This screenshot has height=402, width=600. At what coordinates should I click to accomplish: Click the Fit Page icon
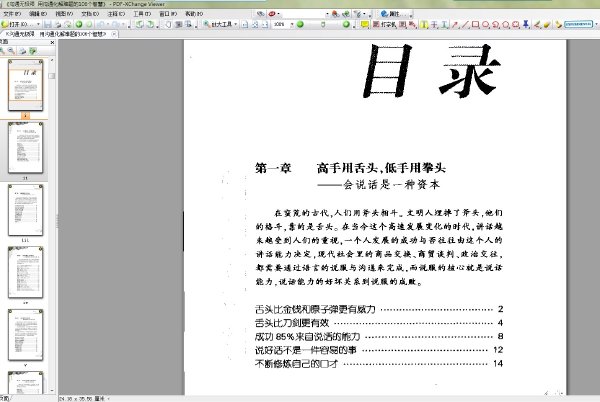[x=255, y=24]
